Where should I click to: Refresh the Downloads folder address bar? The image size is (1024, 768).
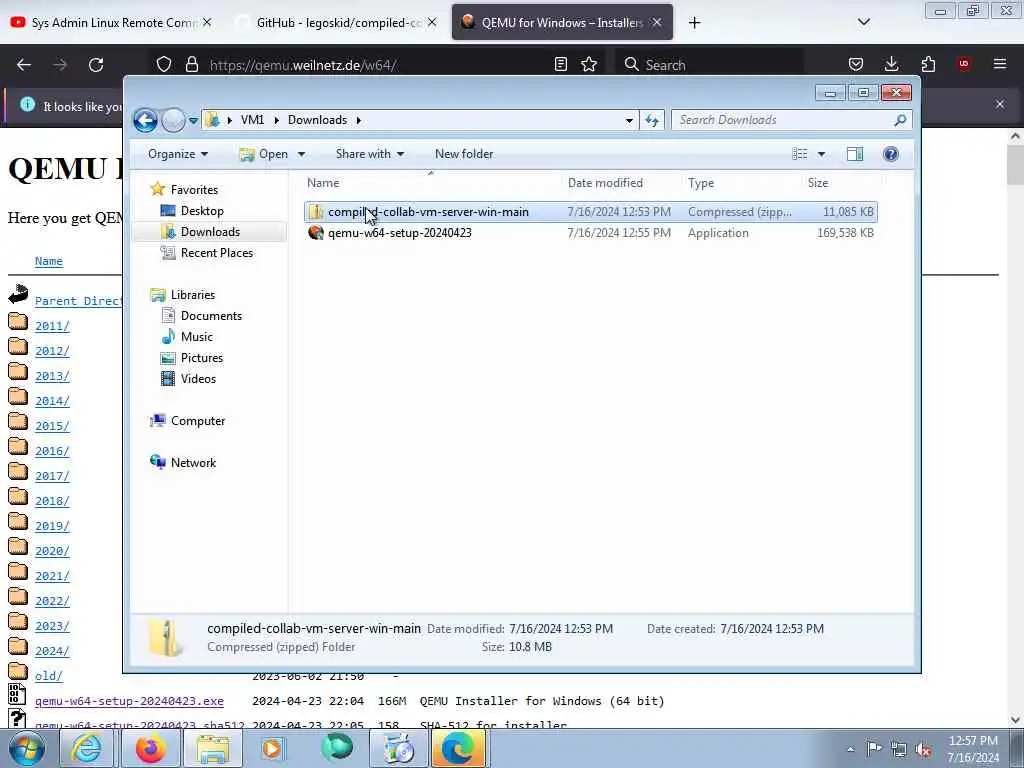point(652,120)
